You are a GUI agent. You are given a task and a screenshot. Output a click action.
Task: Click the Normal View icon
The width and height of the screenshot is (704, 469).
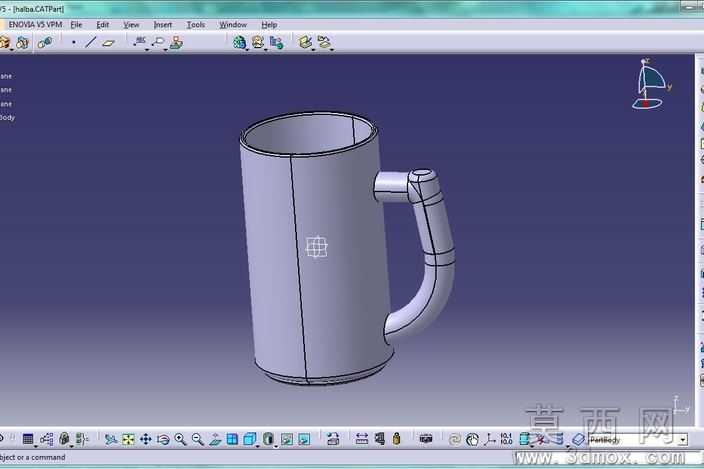(x=215, y=439)
